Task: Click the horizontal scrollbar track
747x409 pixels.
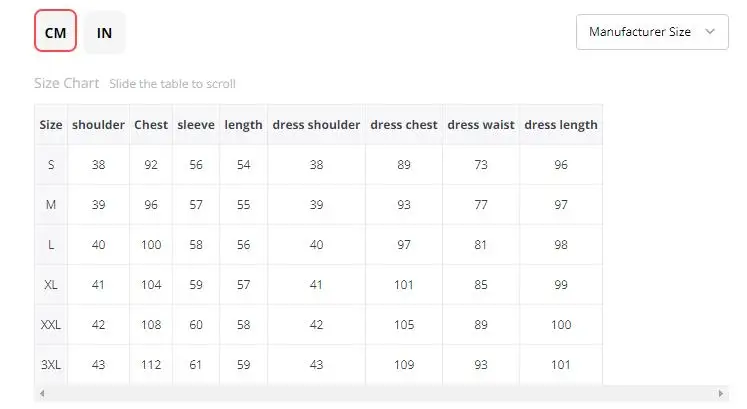Action: pos(381,393)
